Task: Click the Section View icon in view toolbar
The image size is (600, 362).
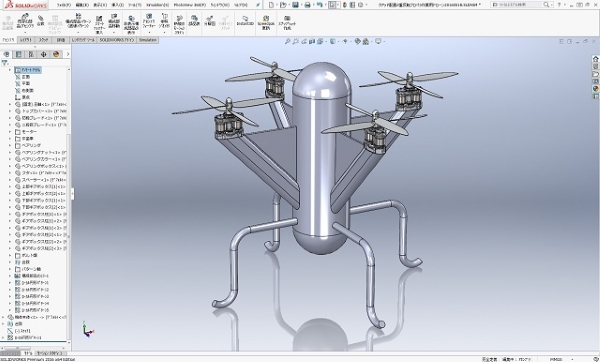Action: click(312, 41)
